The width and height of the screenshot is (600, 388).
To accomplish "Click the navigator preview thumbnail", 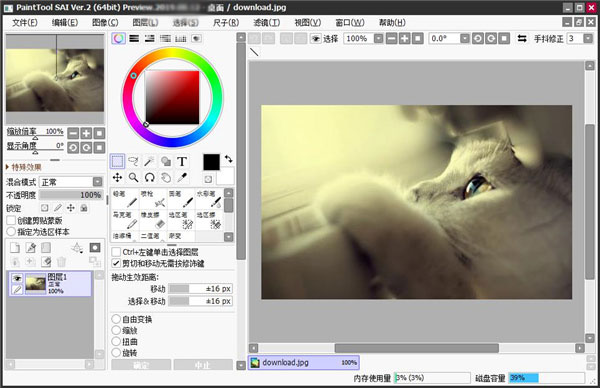I will click(x=55, y=79).
